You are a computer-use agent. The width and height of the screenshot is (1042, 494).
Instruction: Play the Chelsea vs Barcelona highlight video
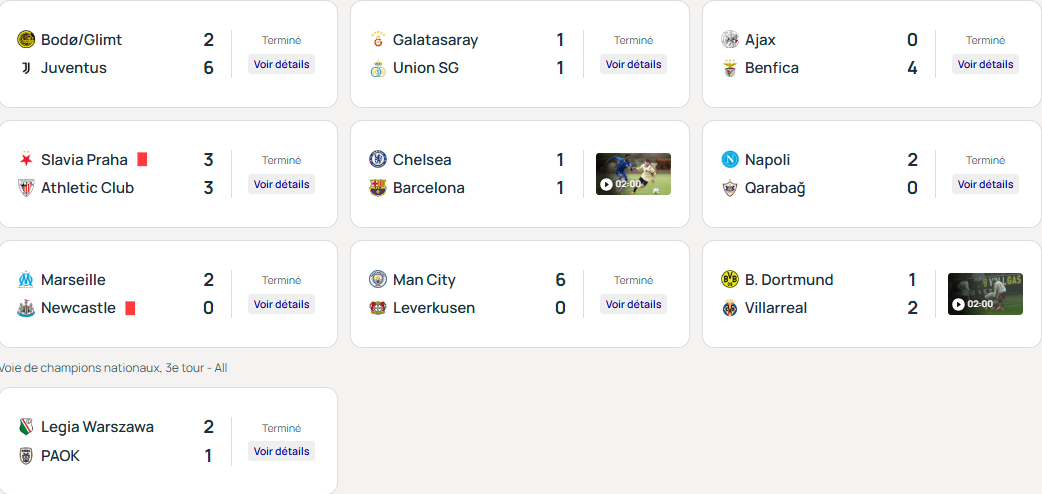click(633, 174)
